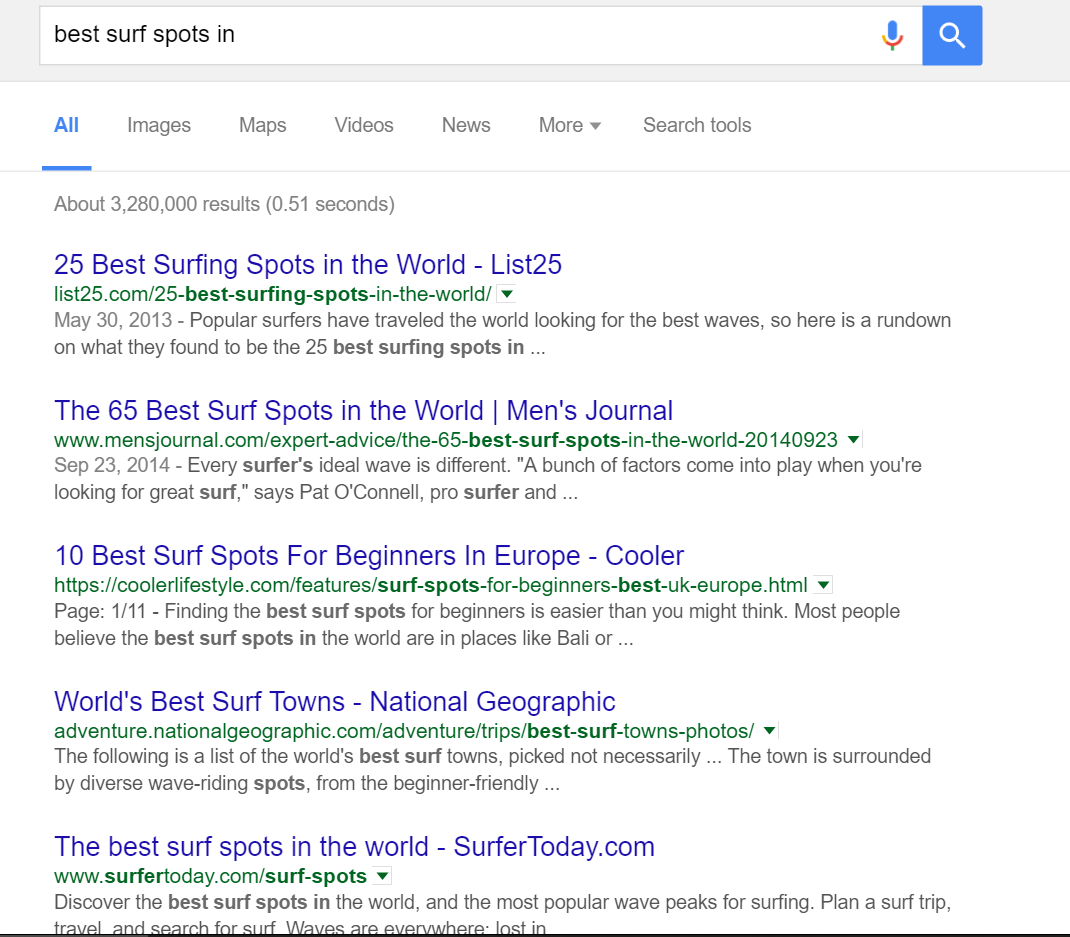Expand the More dropdown menu
The image size is (1070, 937).
click(x=569, y=126)
